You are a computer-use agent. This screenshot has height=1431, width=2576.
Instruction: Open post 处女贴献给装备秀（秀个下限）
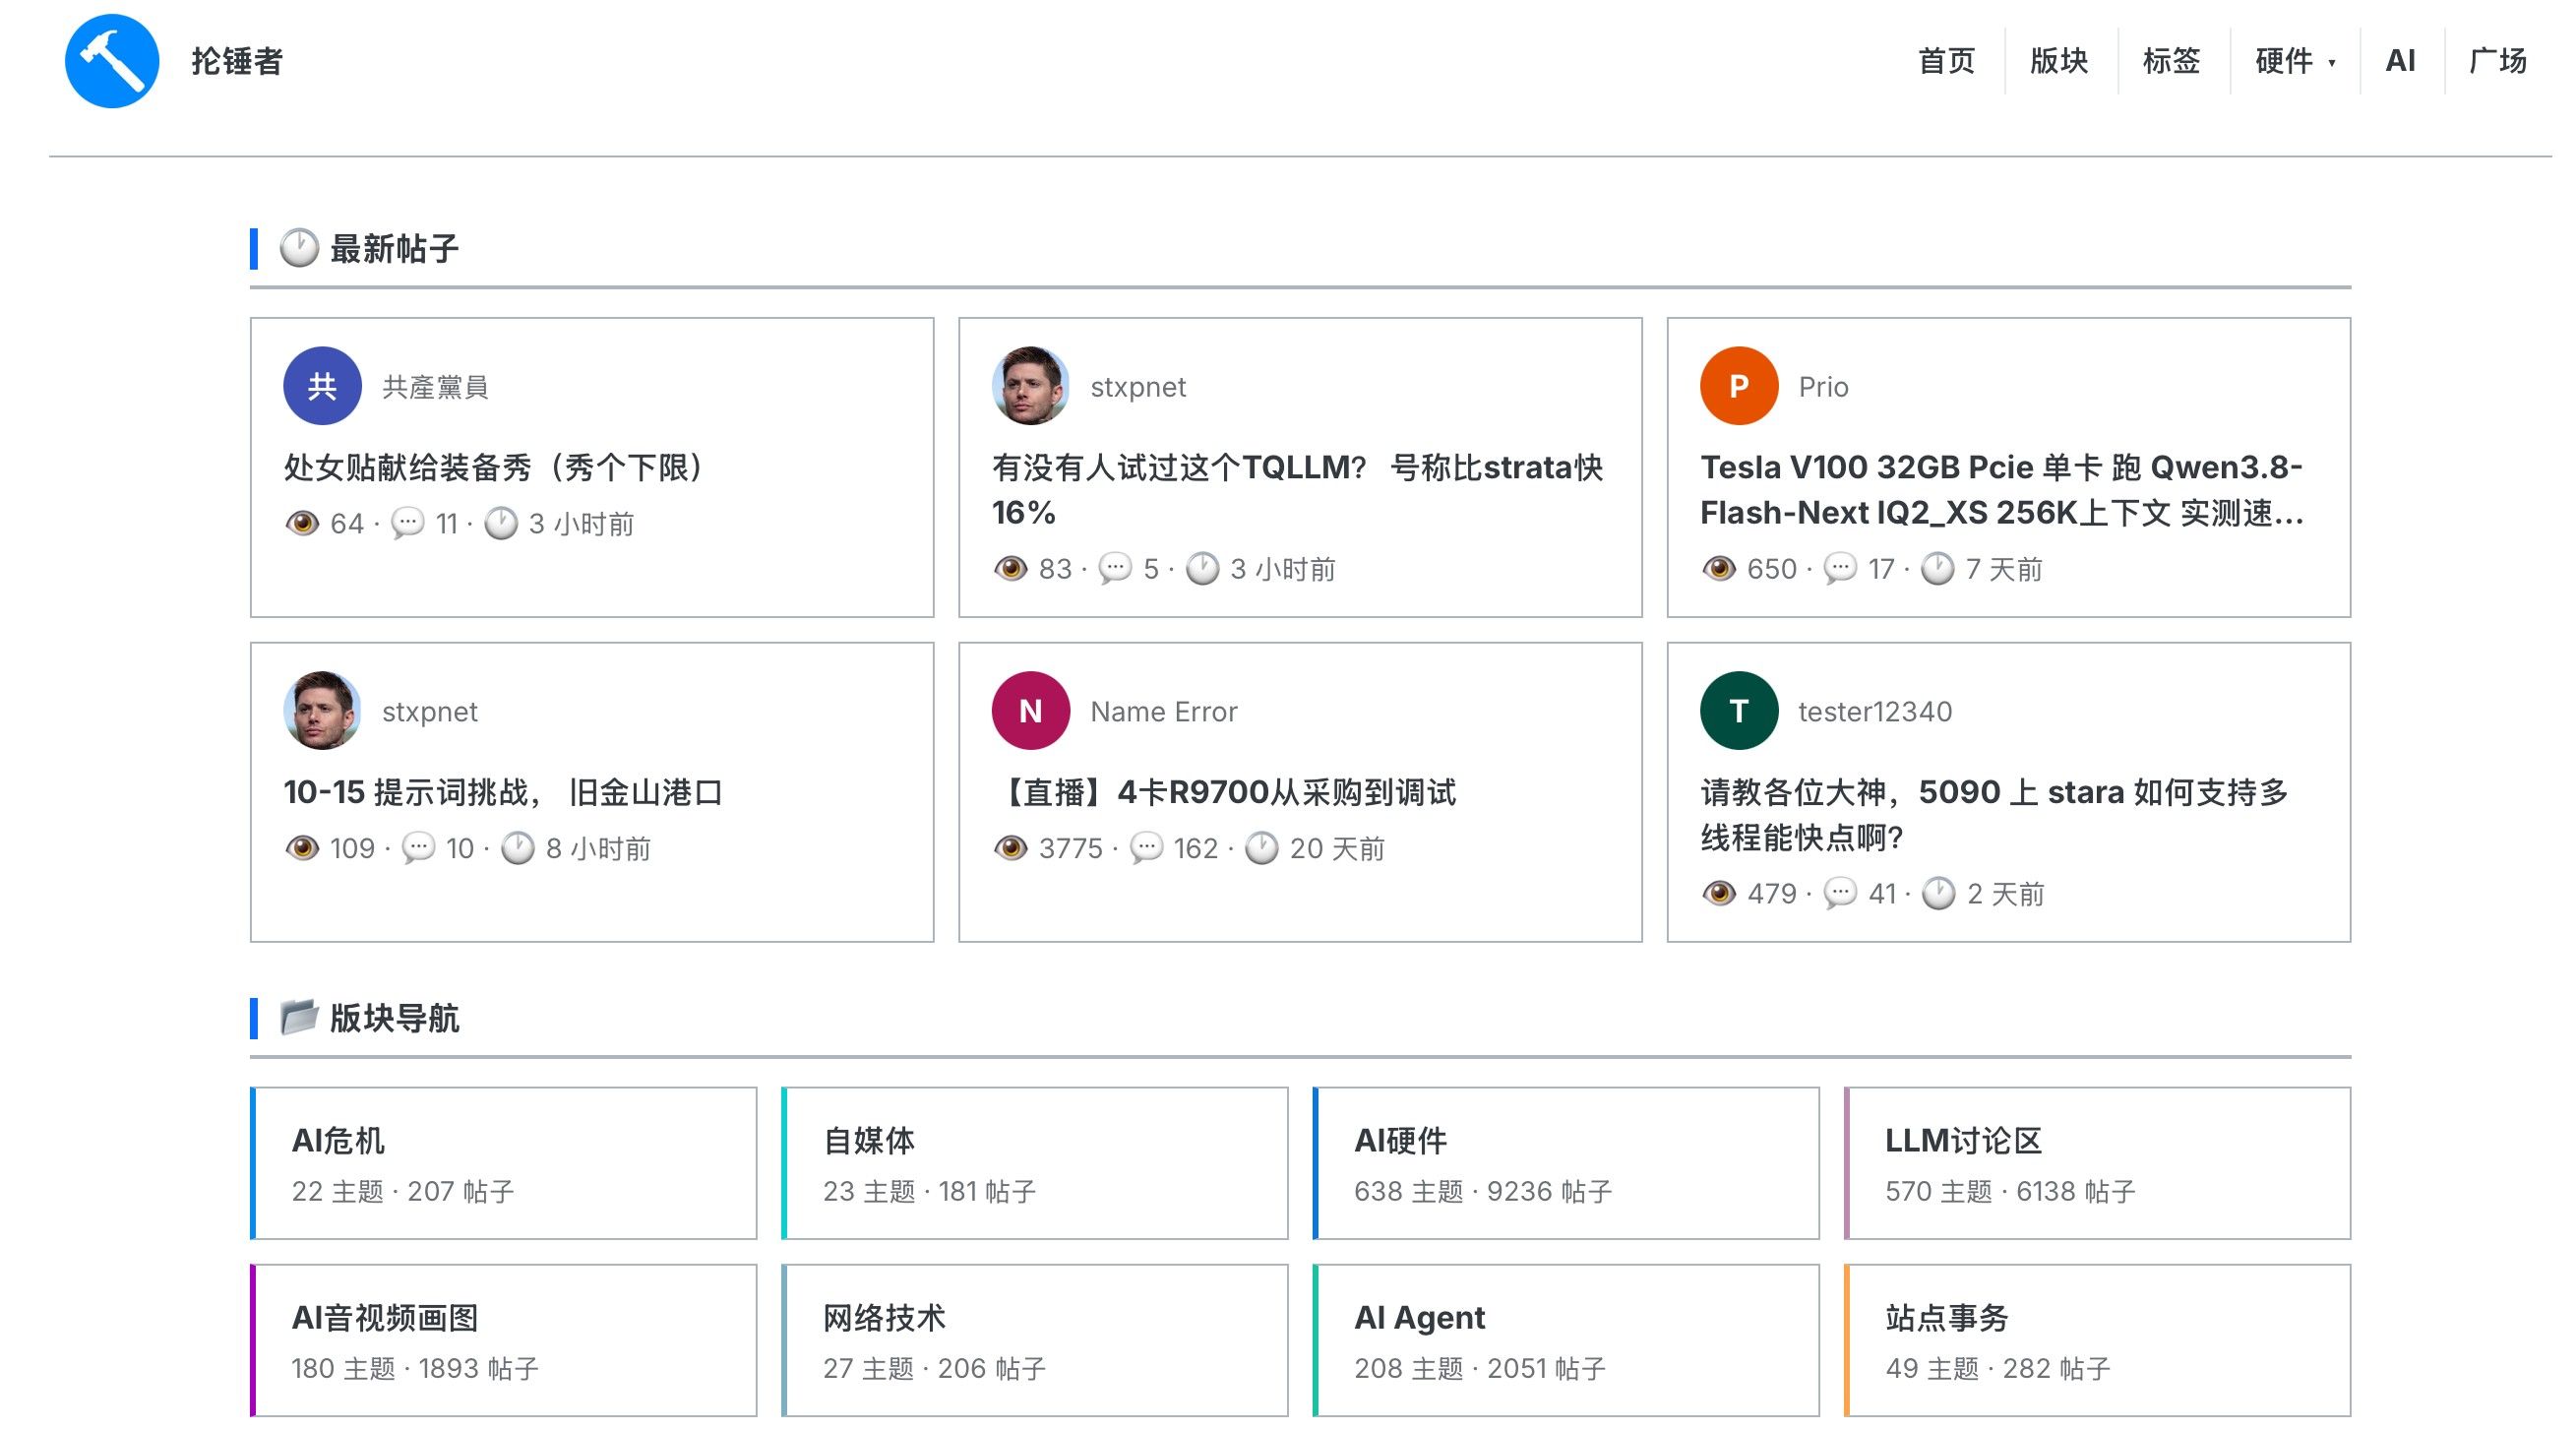pos(496,467)
